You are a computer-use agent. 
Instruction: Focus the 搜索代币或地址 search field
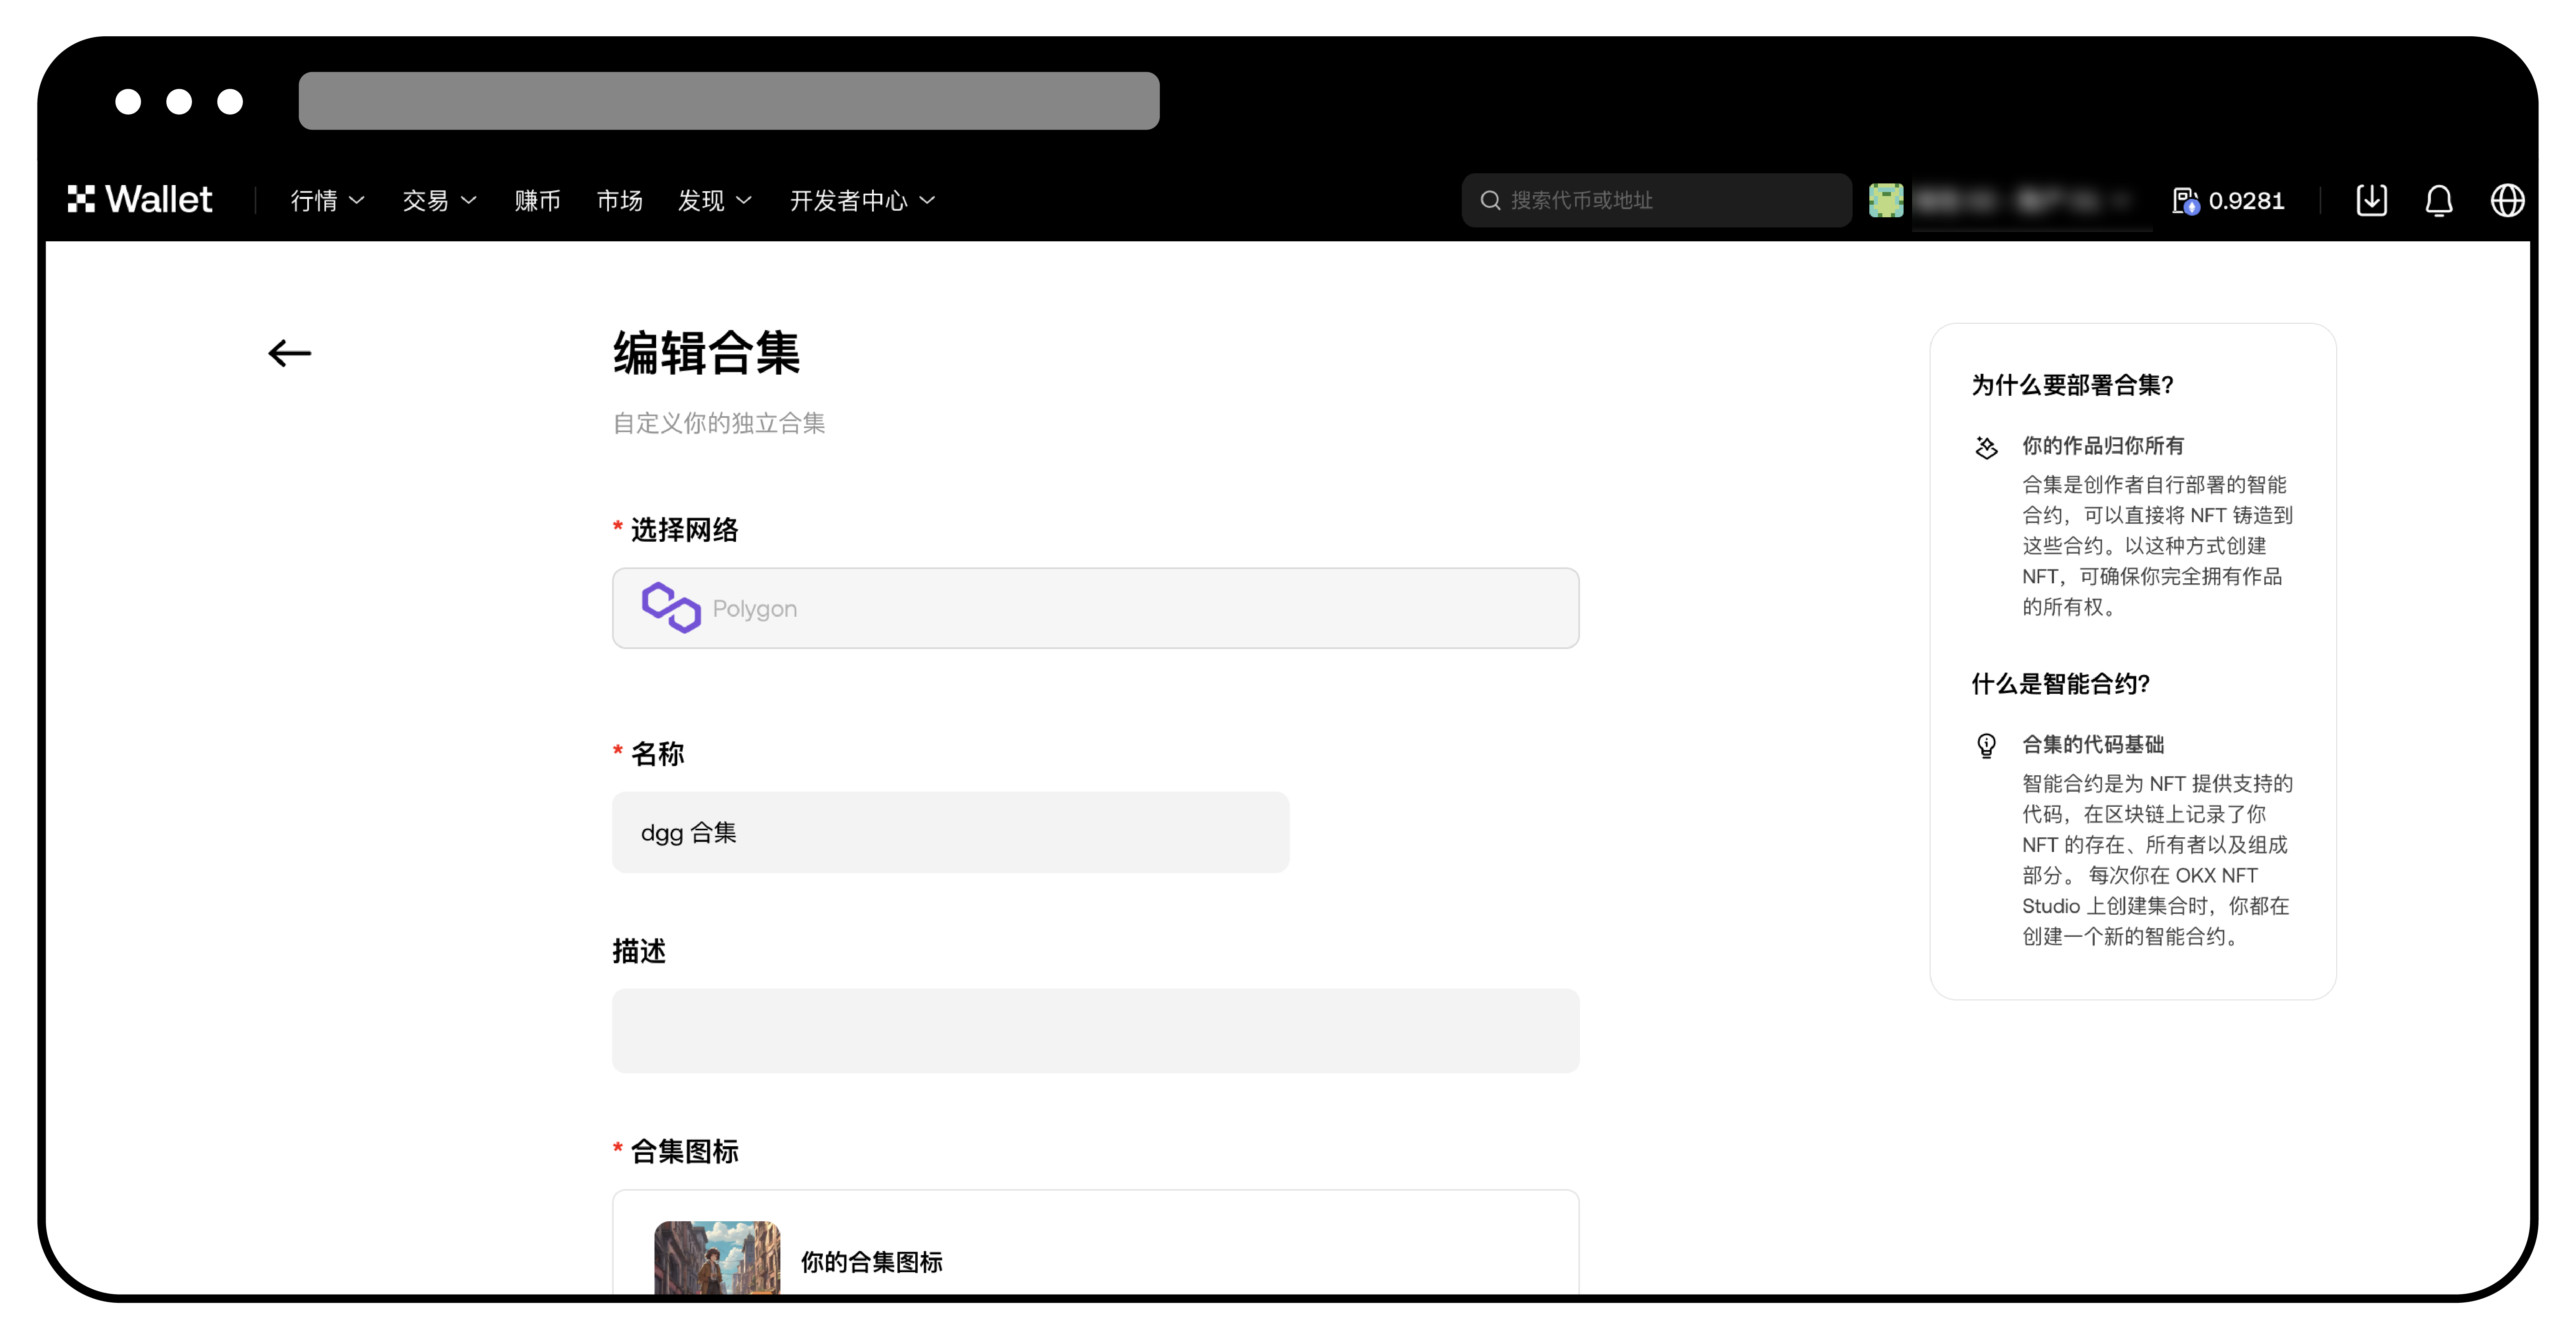click(x=1656, y=200)
